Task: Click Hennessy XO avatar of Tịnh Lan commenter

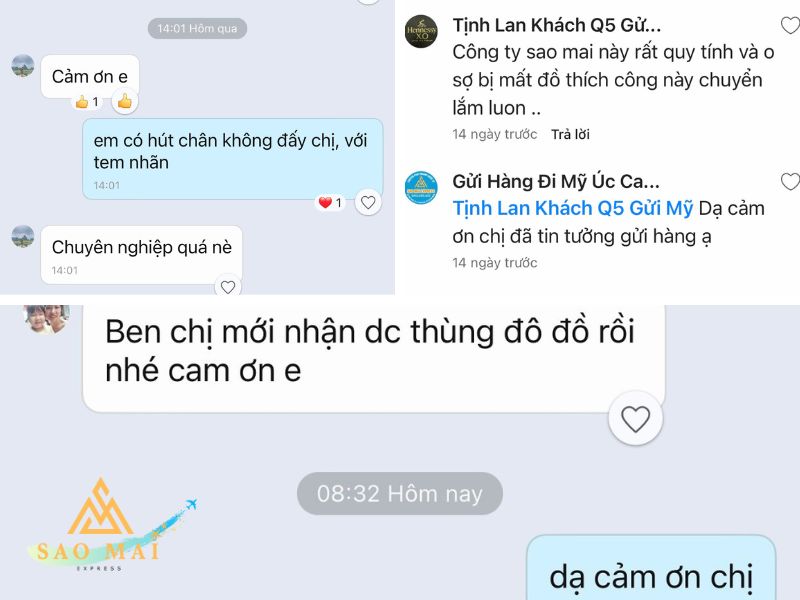Action: (x=421, y=31)
